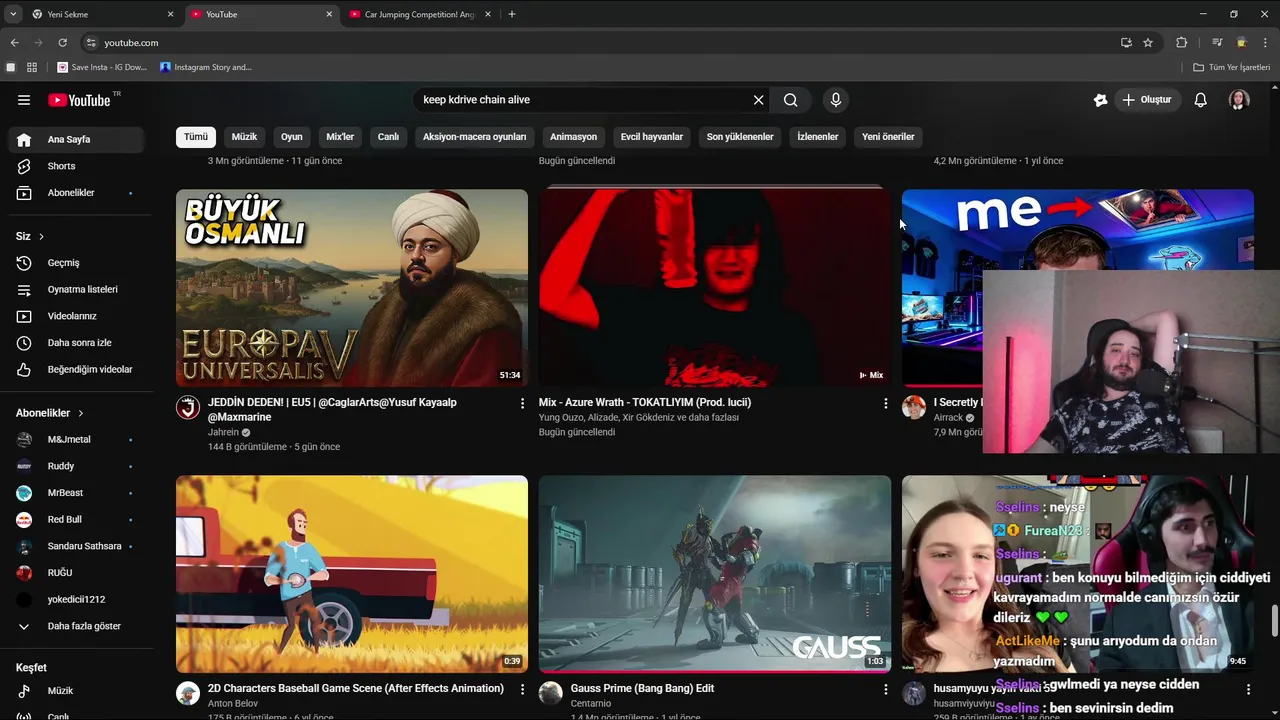Screen dimensions: 1280x720
Task: Click the magnifier search button
Action: 791,100
